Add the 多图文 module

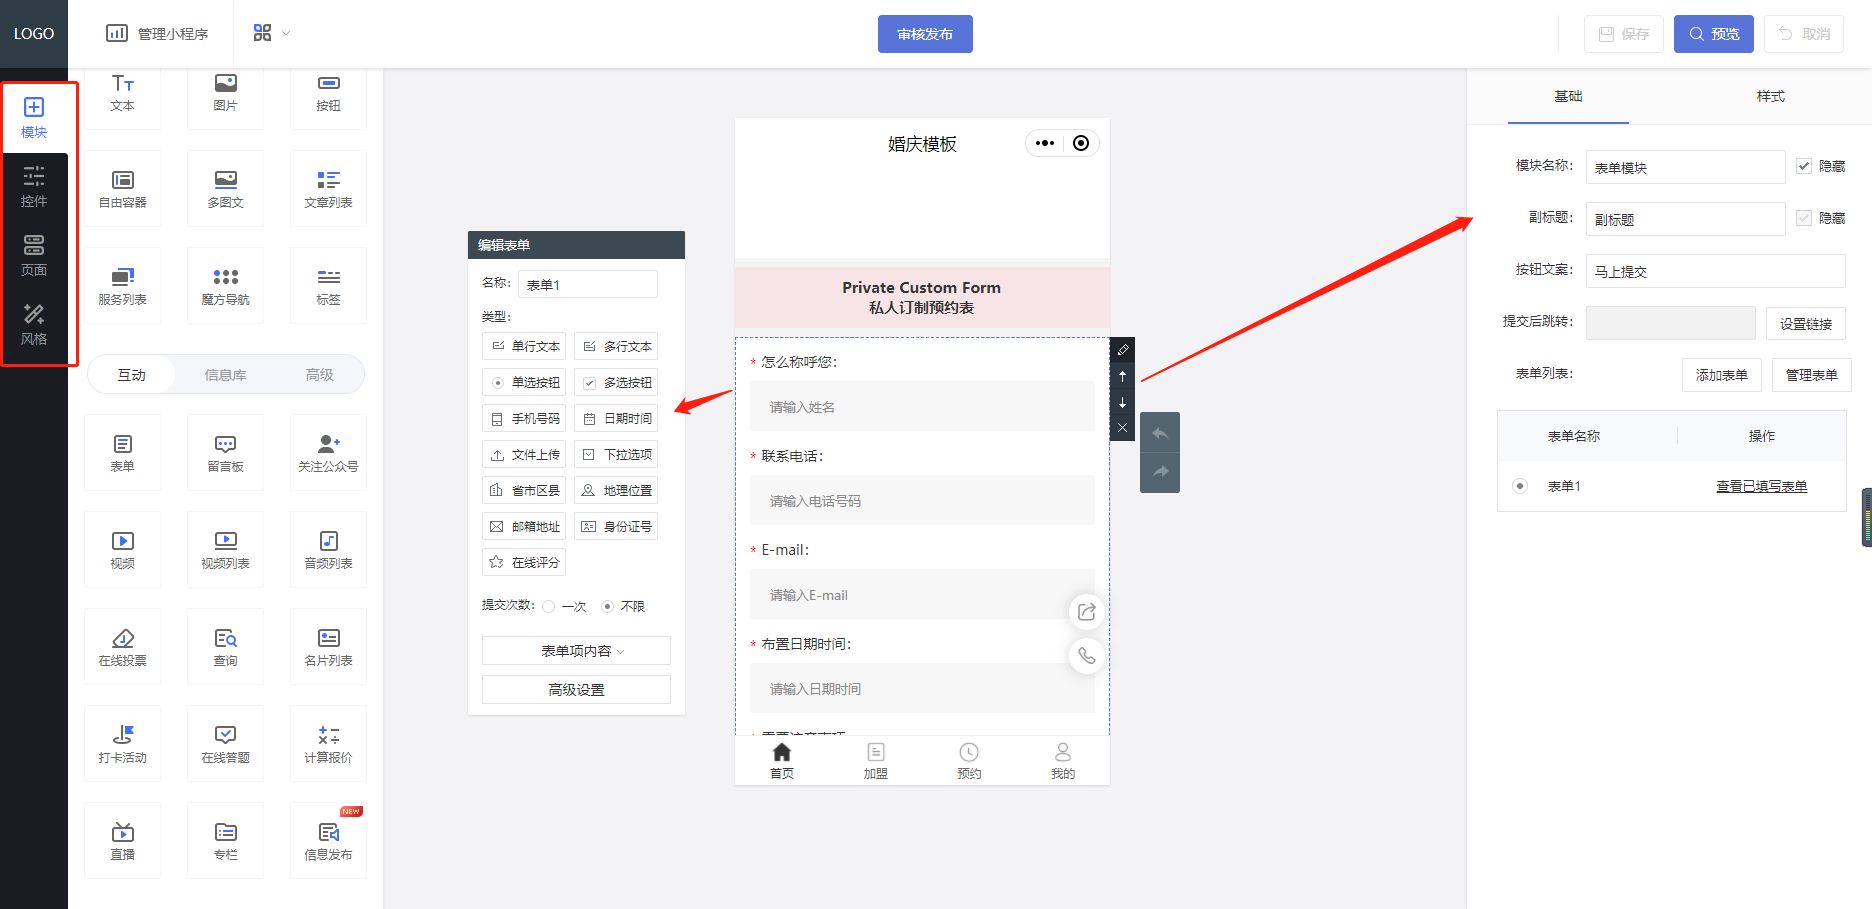pyautogui.click(x=226, y=189)
